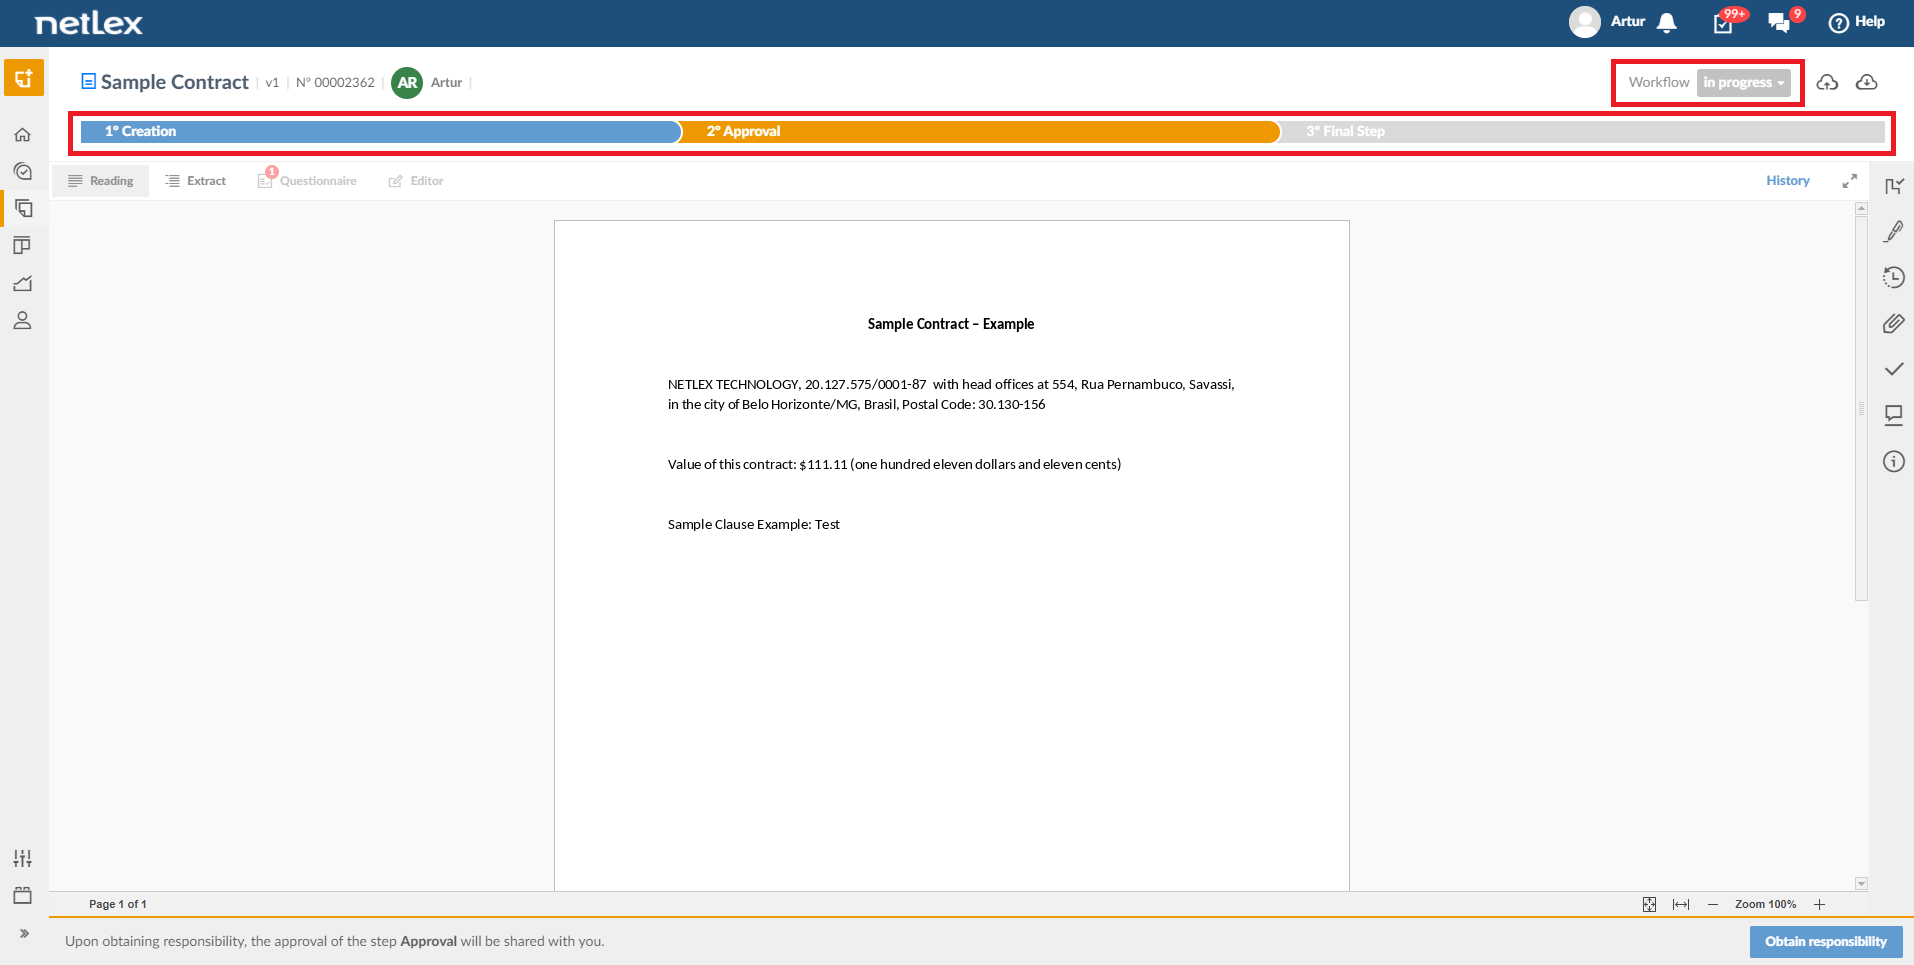Switch to the Reading tab
Screen dimensions: 1914x965
coord(101,181)
